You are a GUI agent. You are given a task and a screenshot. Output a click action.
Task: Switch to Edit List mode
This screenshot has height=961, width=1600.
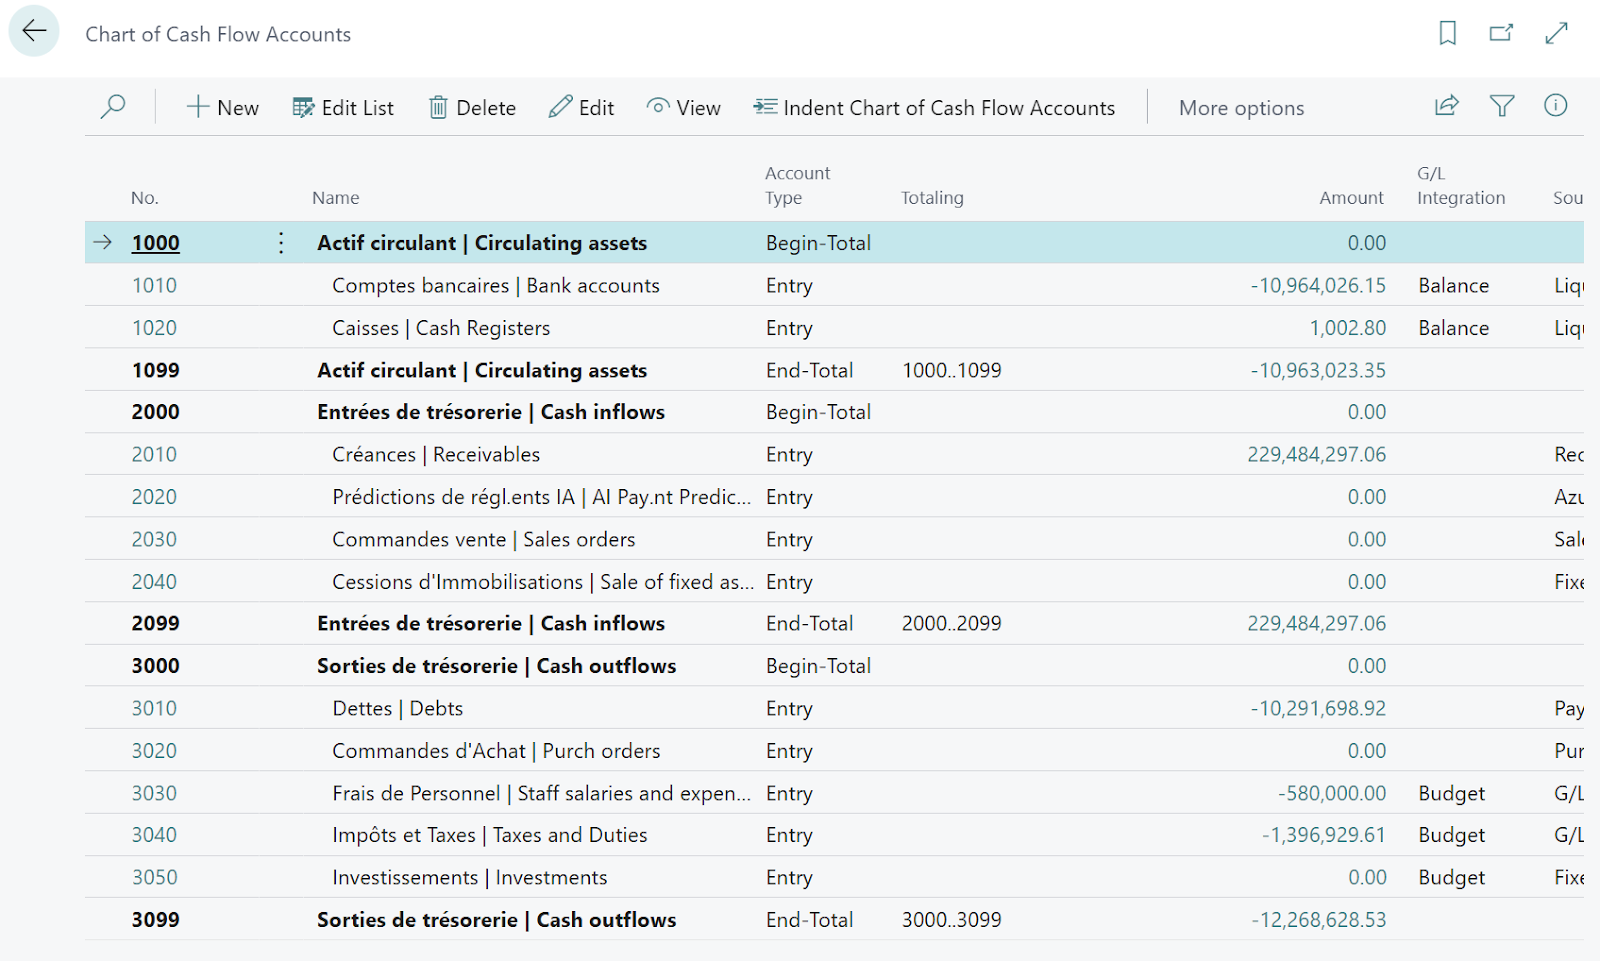343,107
